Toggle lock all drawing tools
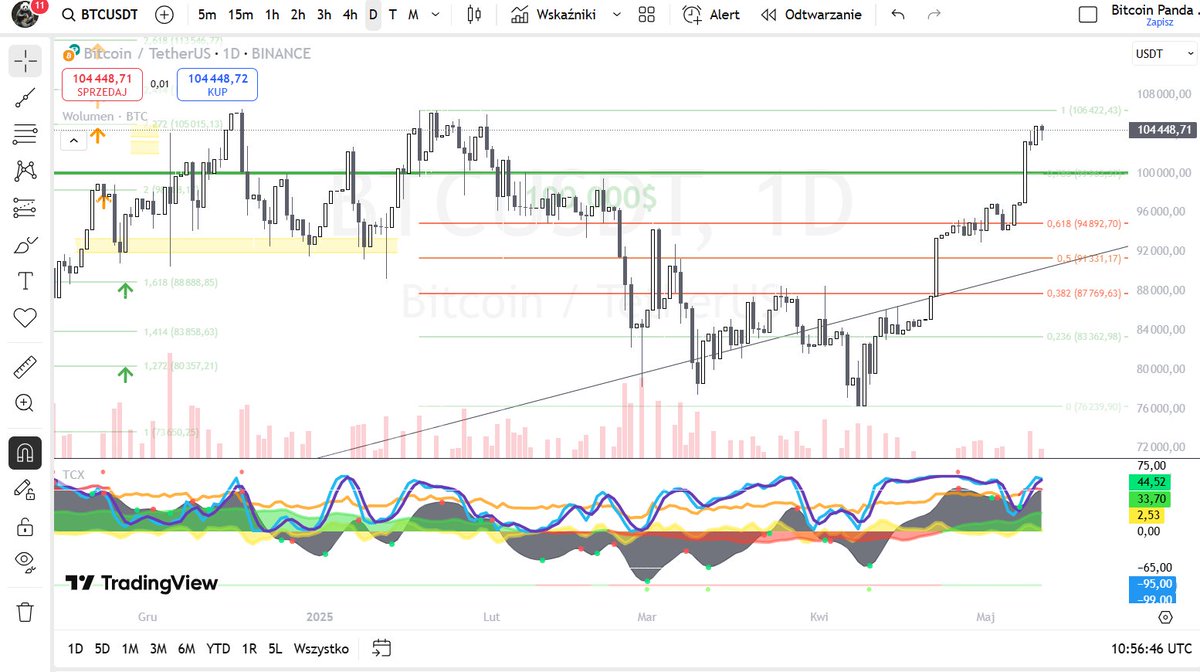The height and width of the screenshot is (672, 1200). coord(25,526)
